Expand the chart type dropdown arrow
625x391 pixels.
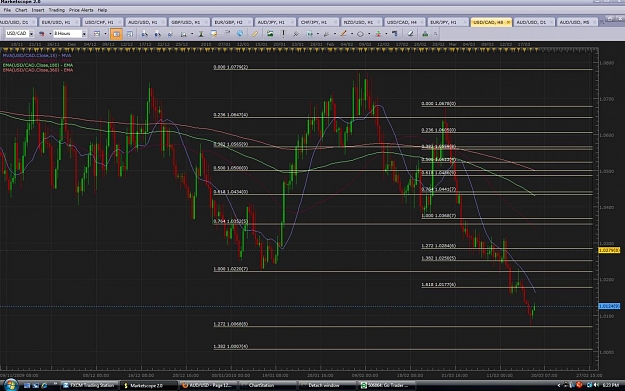[x=105, y=34]
